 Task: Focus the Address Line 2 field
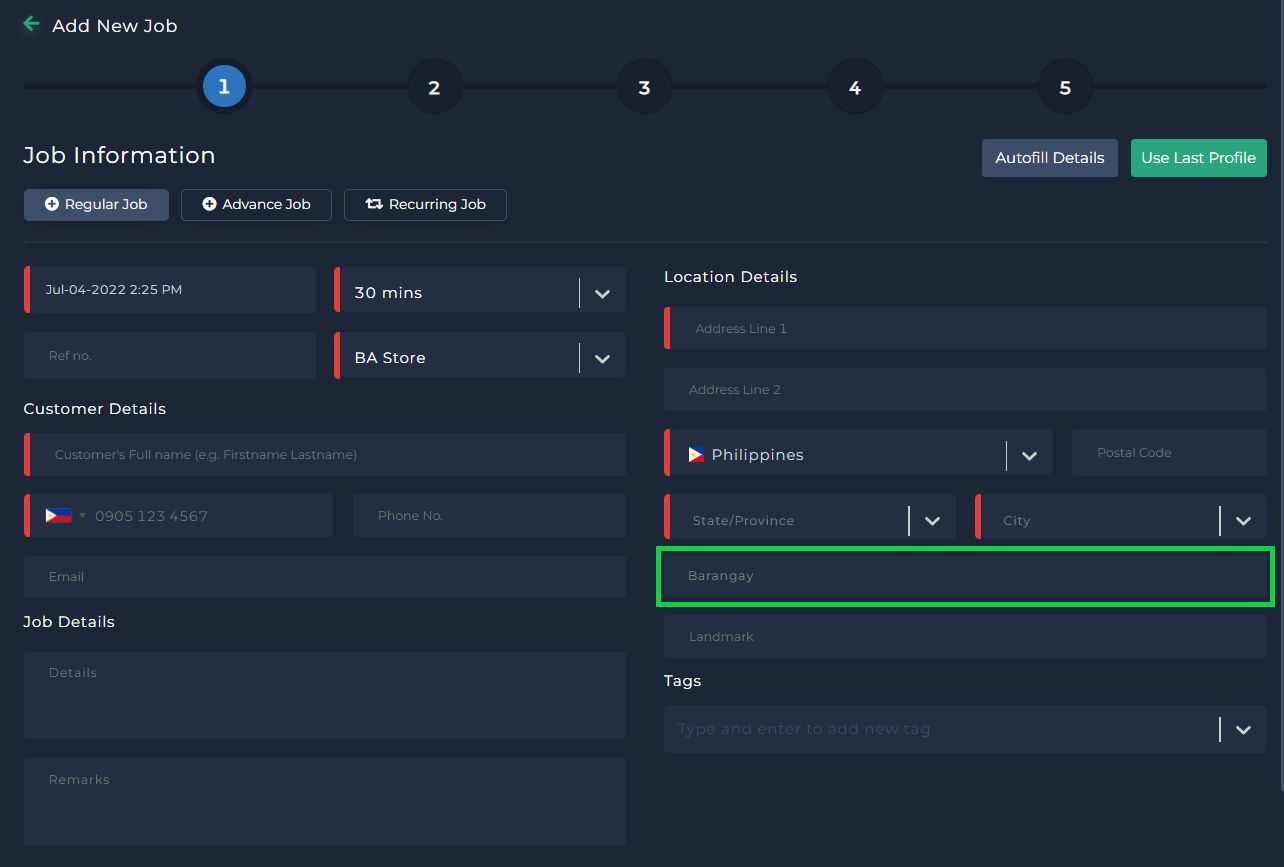965,390
